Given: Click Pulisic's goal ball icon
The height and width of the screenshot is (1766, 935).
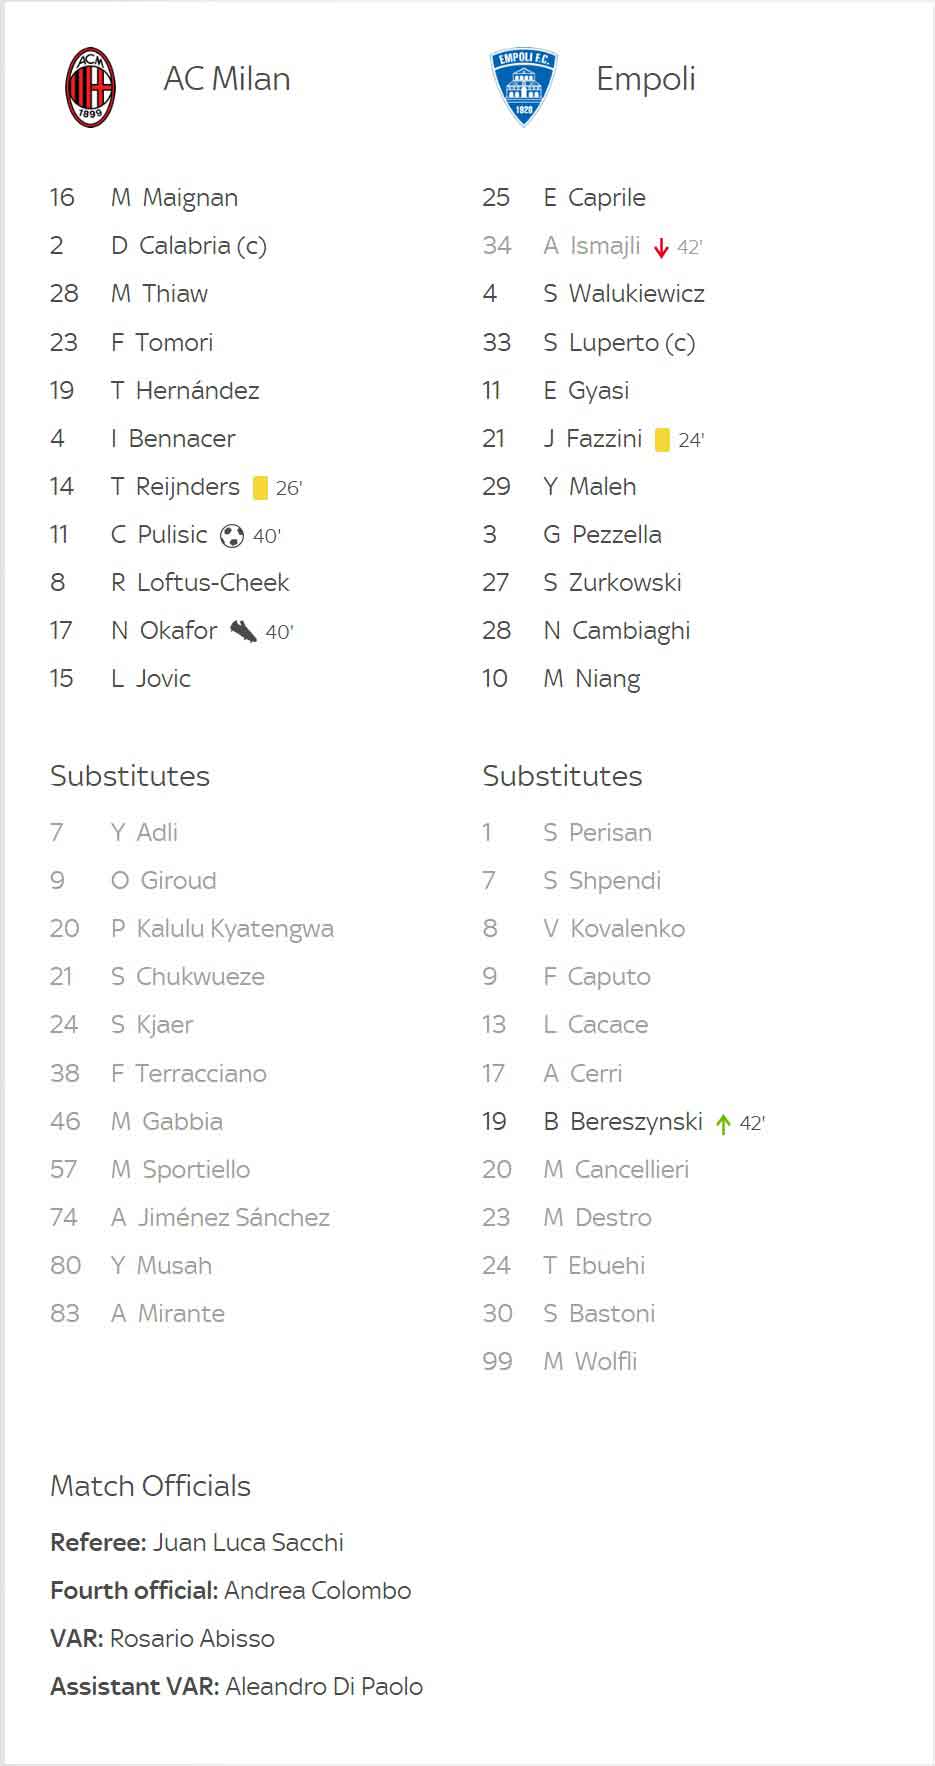Looking at the screenshot, I should [x=231, y=536].
